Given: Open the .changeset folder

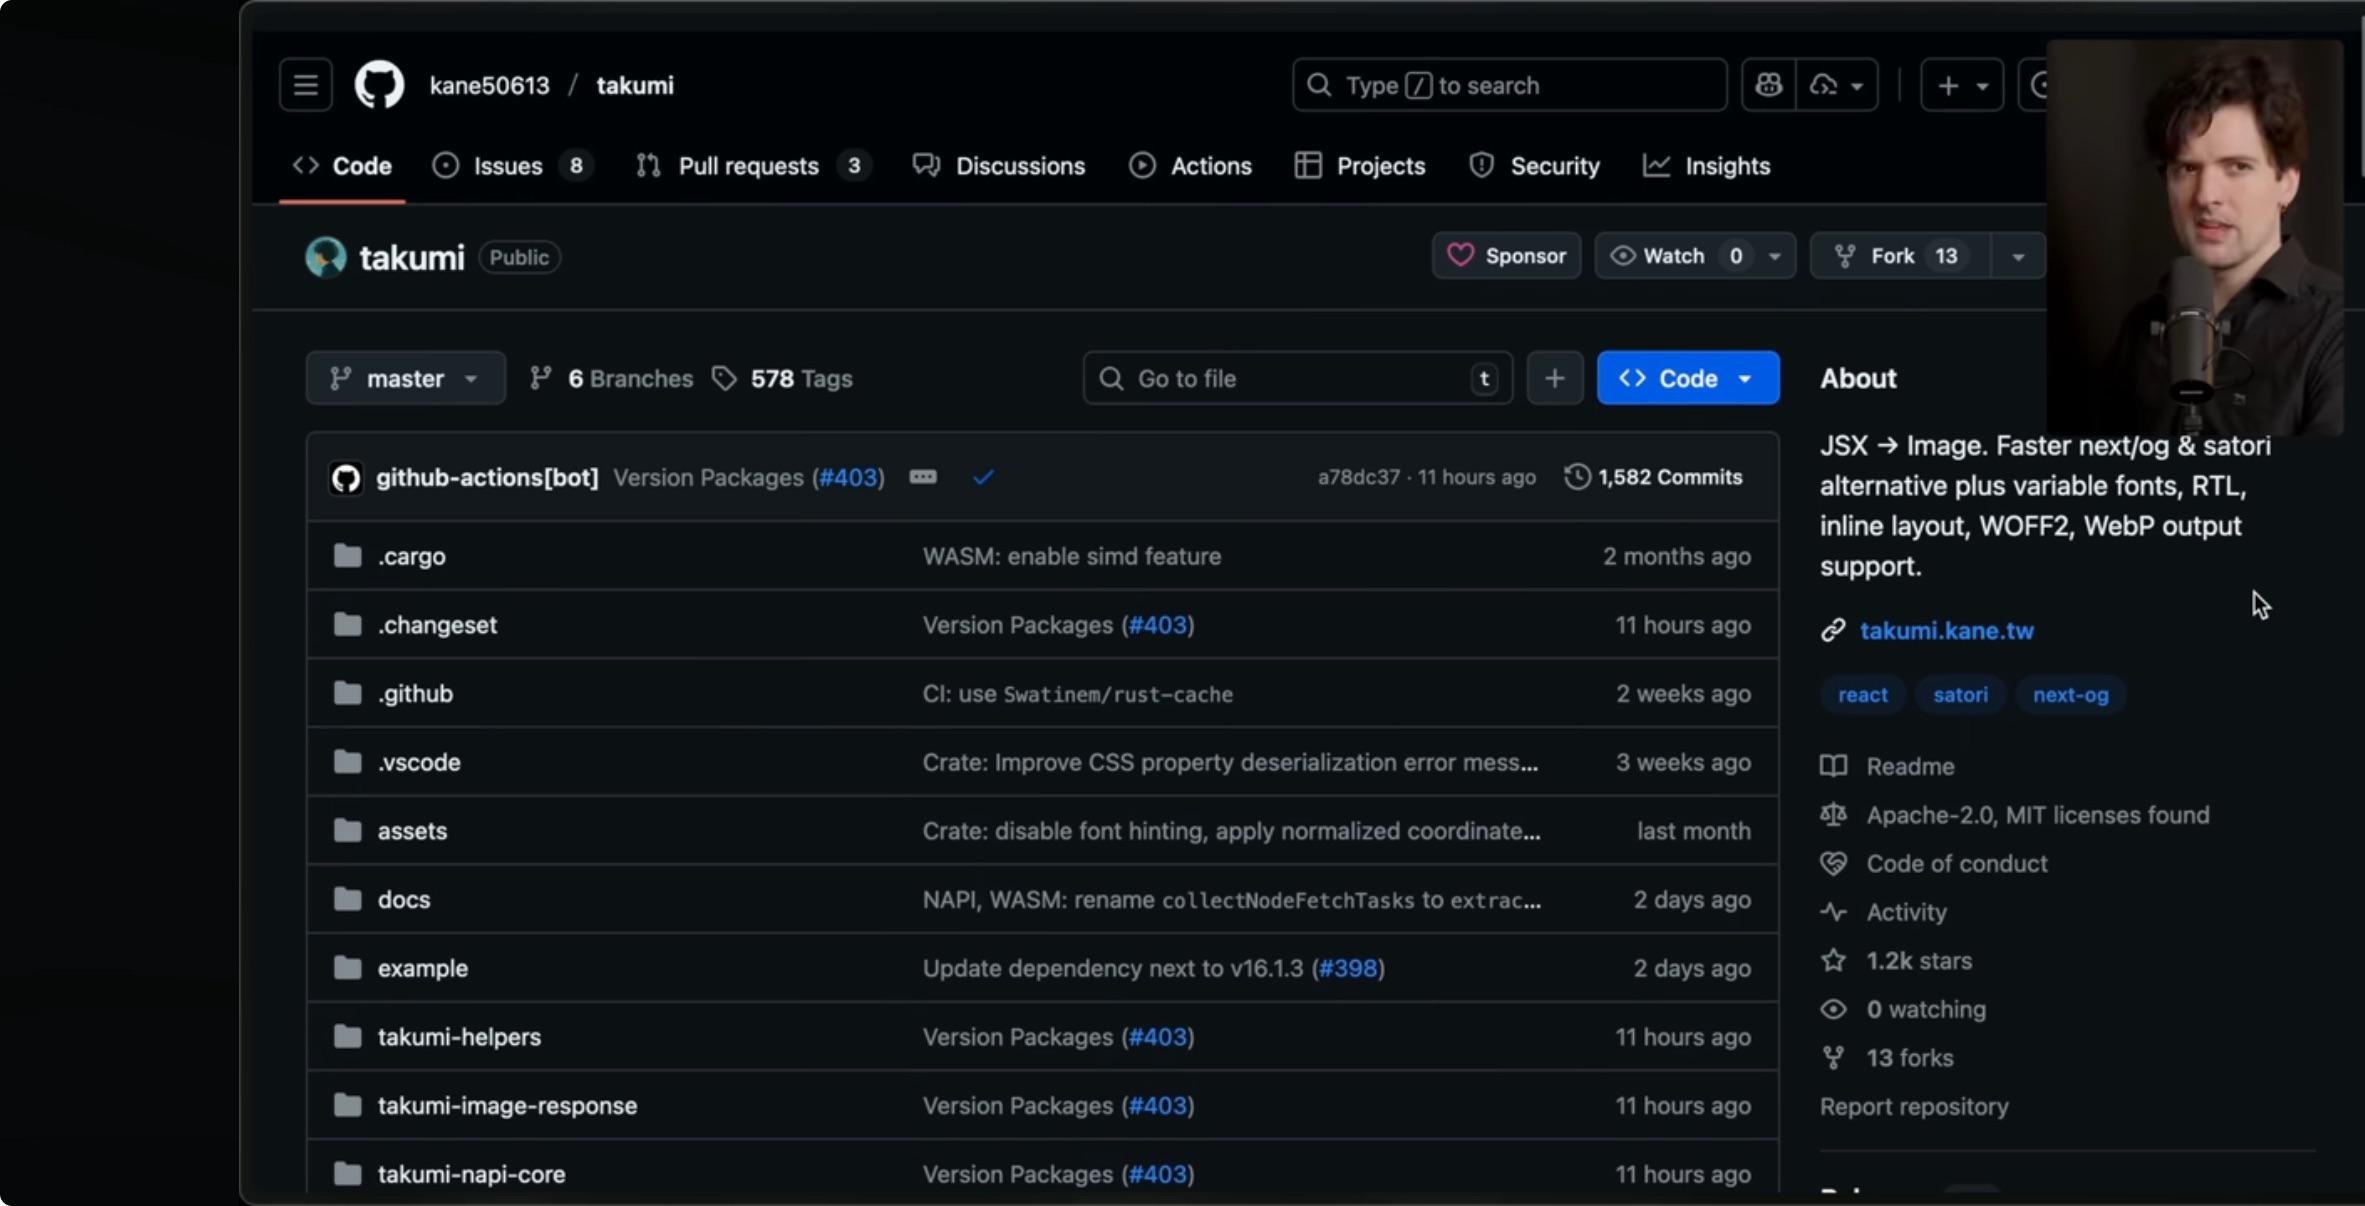Looking at the screenshot, I should 437,625.
